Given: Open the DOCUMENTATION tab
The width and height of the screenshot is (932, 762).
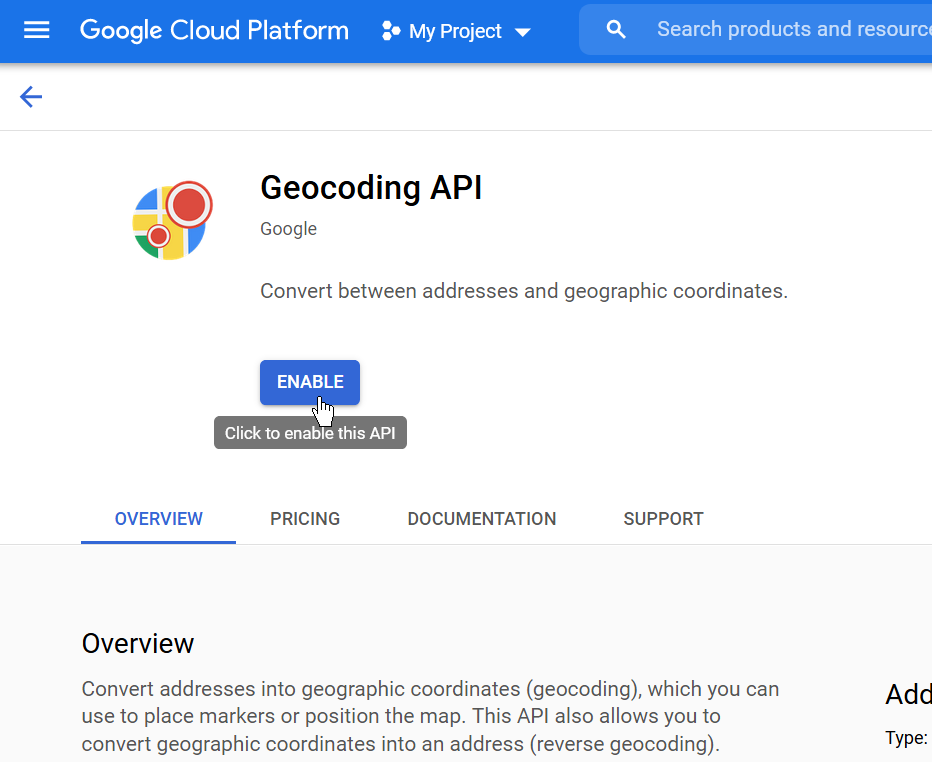Looking at the screenshot, I should tap(481, 519).
